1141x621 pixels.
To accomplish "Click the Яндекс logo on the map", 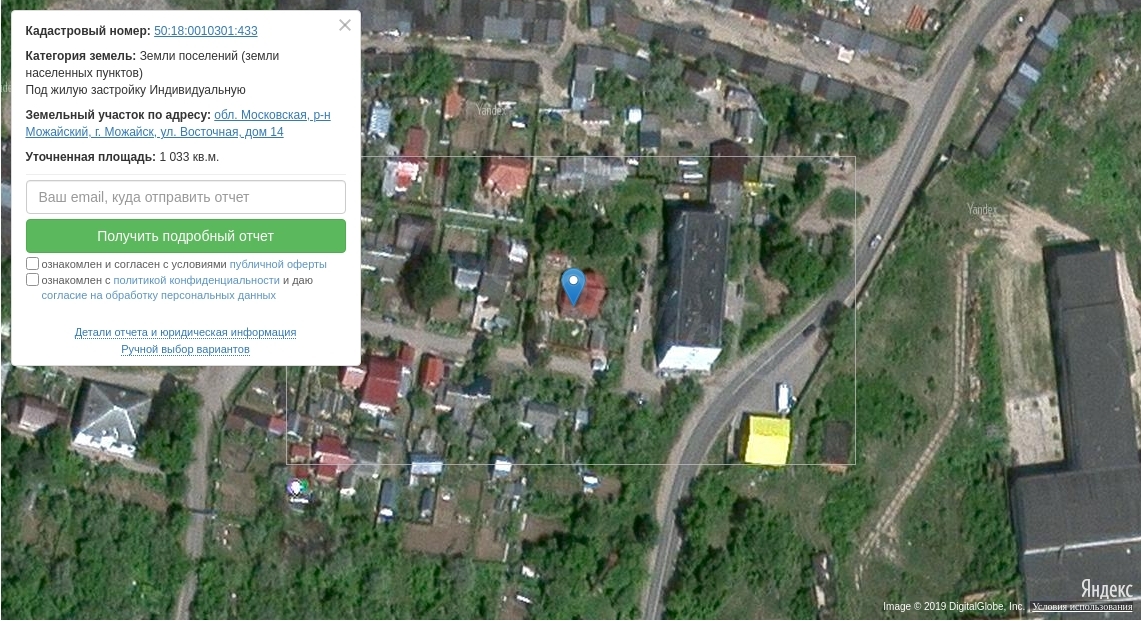I will pos(1106,588).
